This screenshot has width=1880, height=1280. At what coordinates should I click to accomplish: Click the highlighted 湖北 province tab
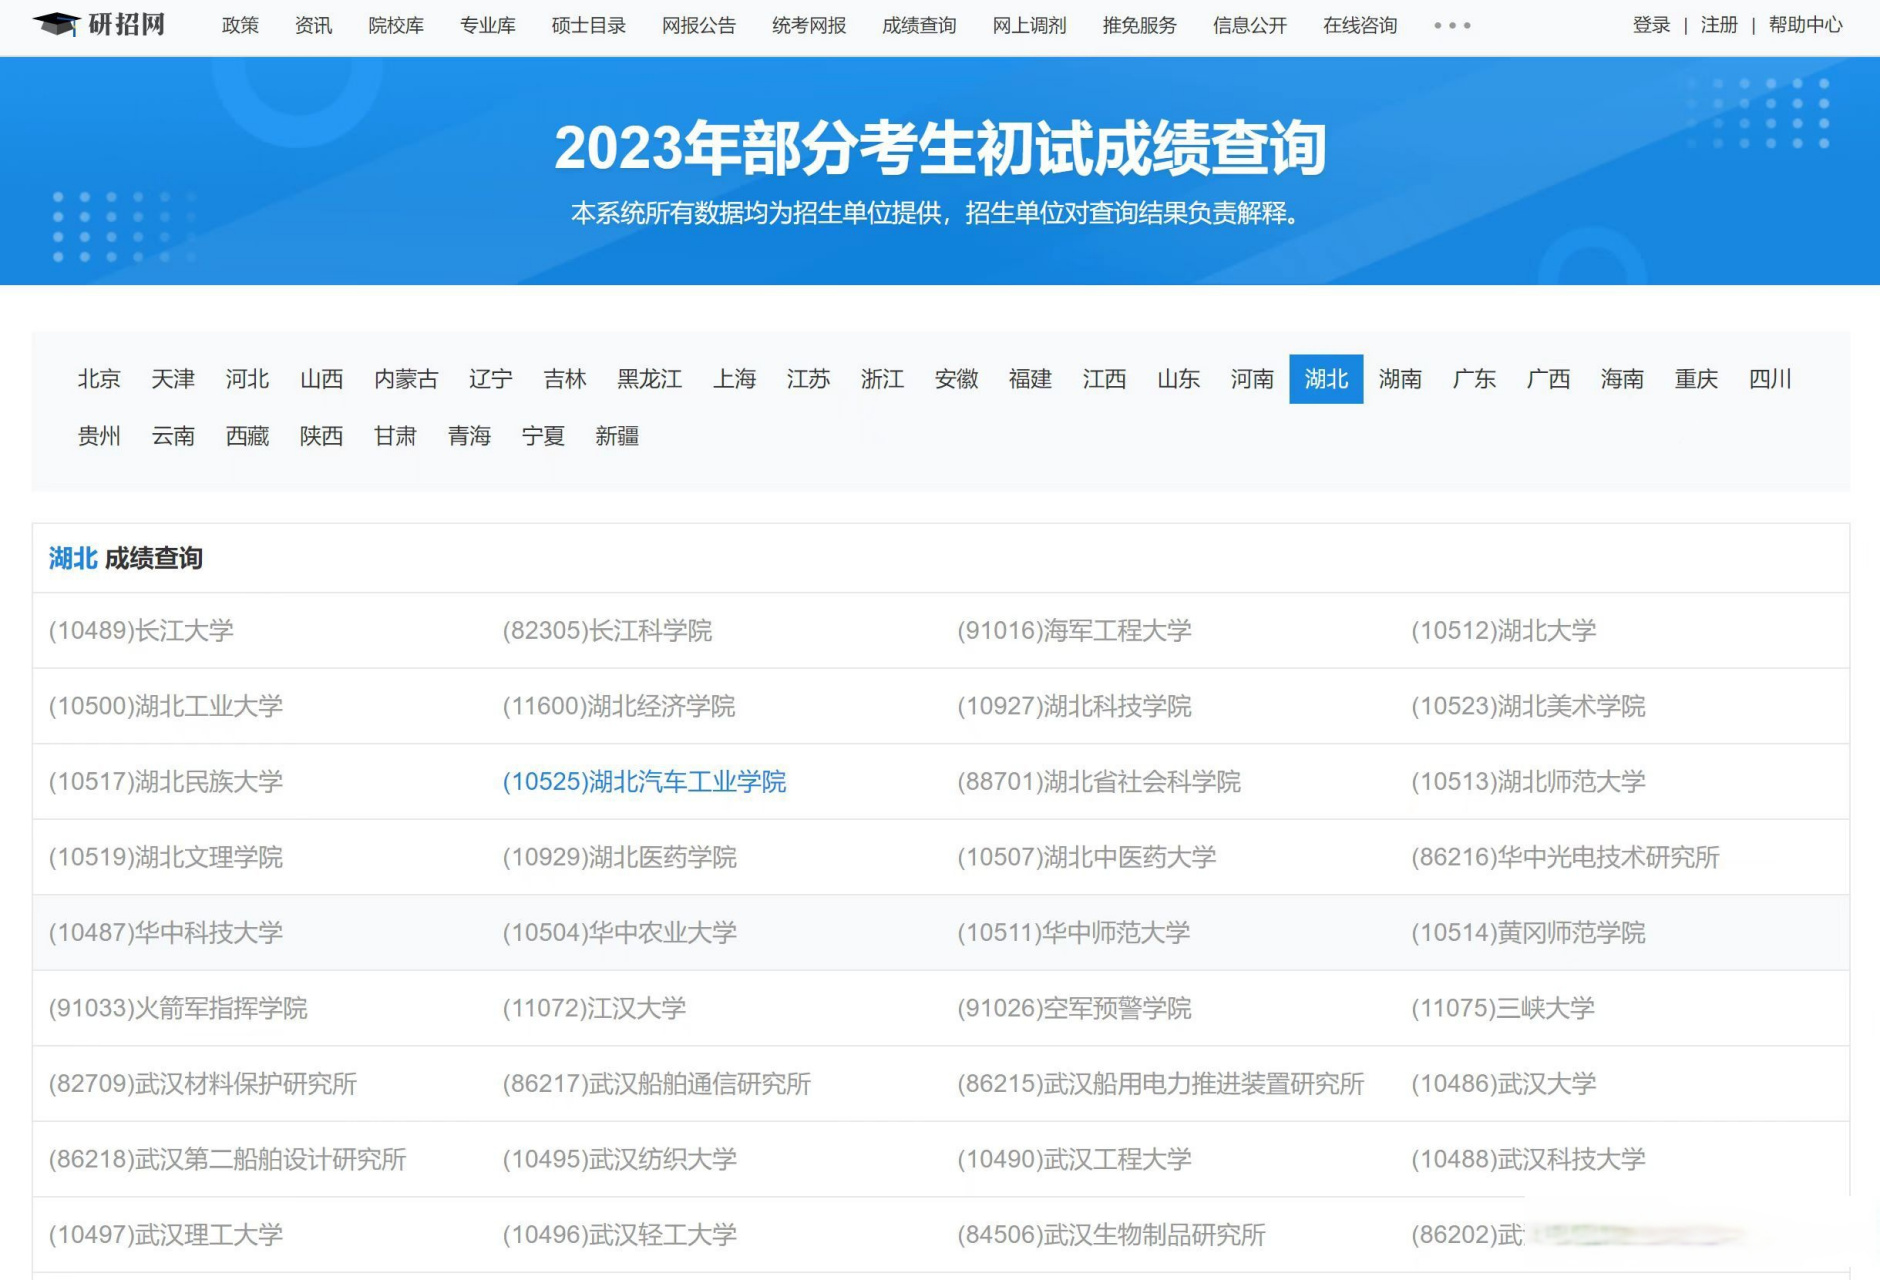coord(1326,379)
